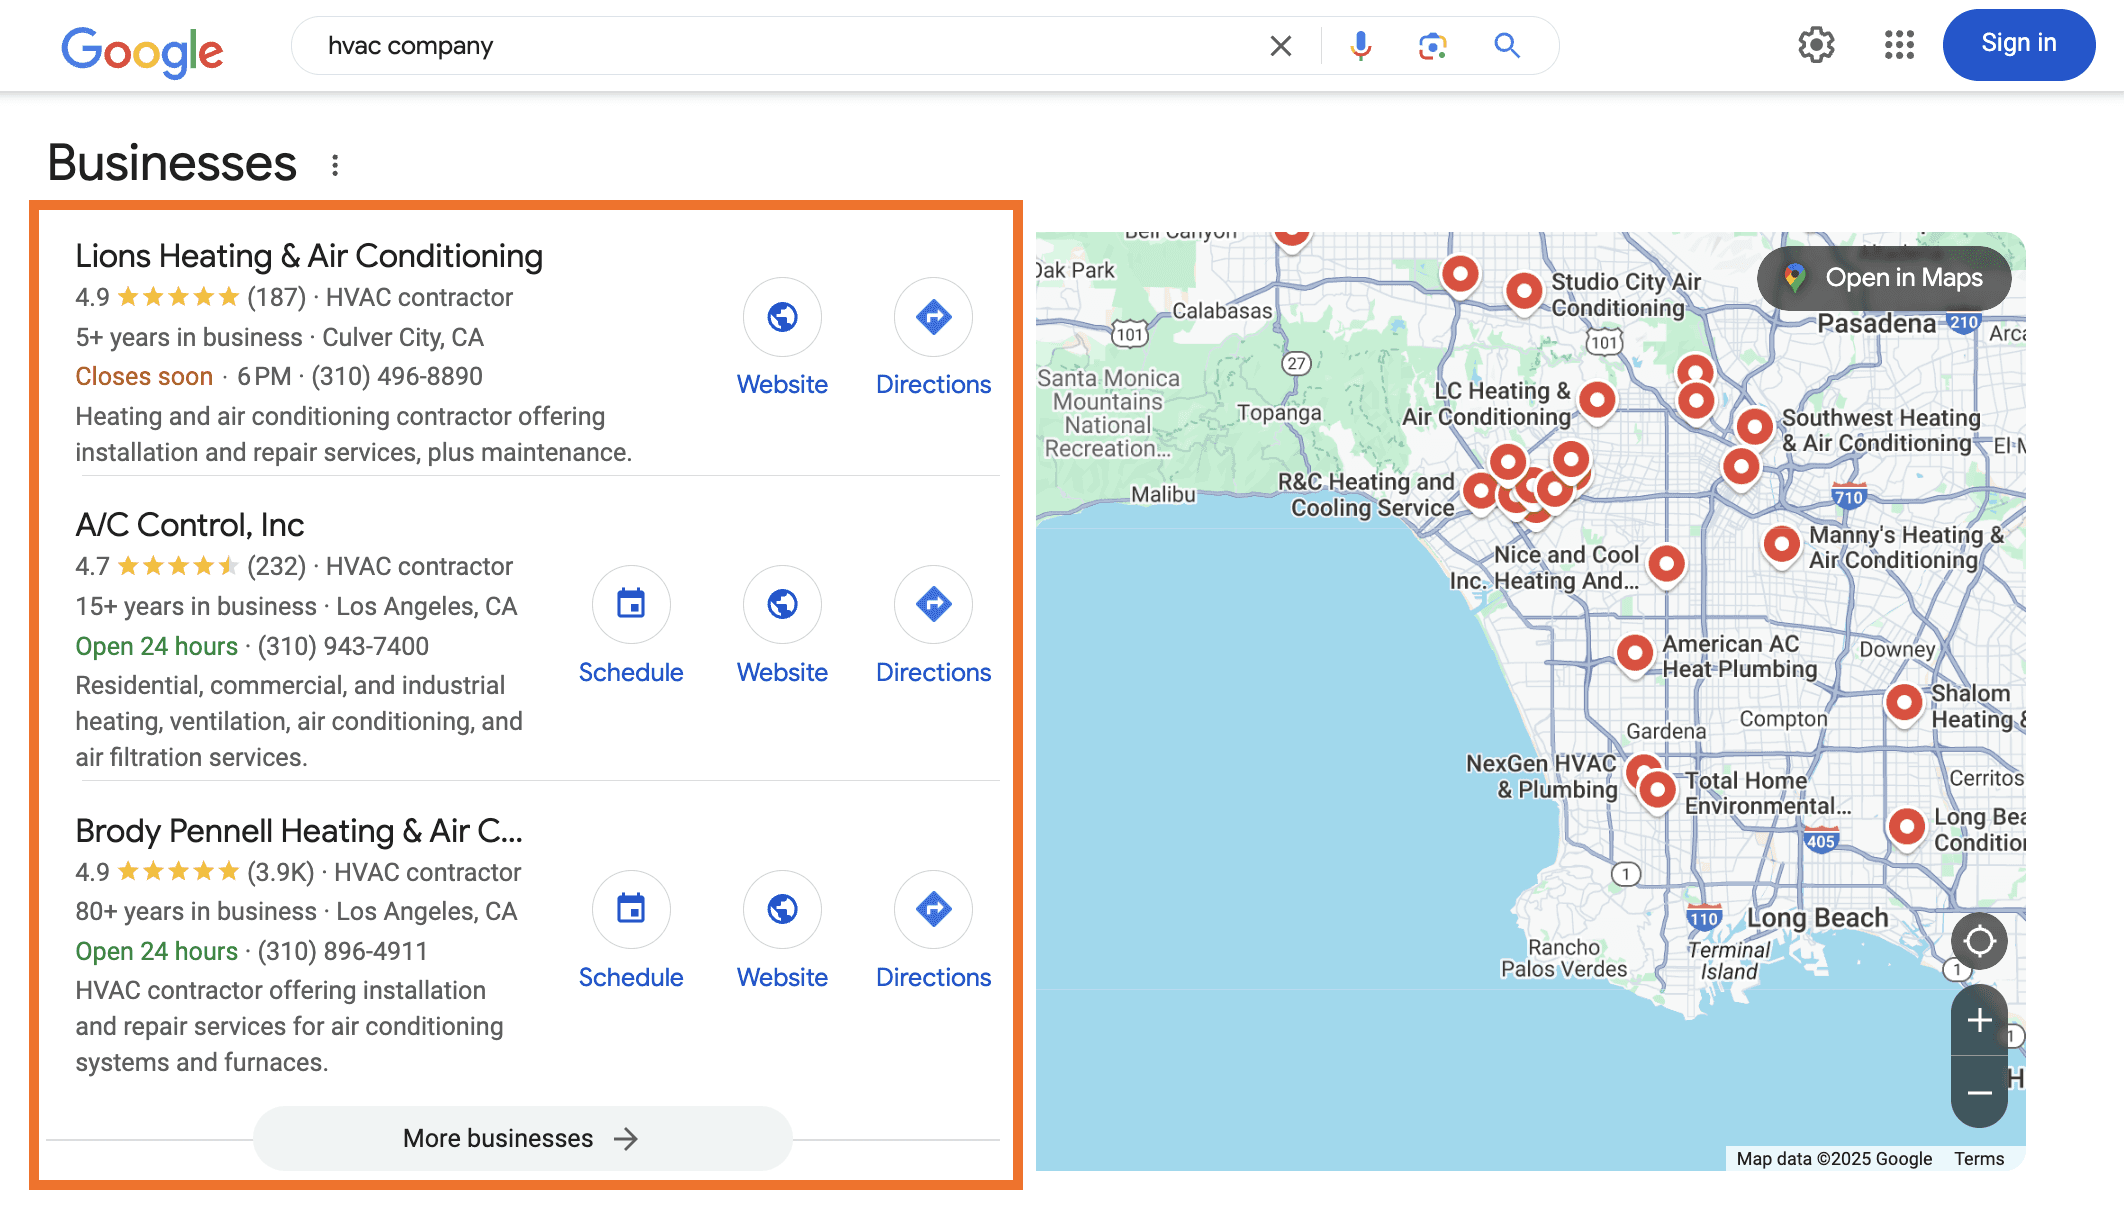Open Schedule link for Brody Pennell
Screen dimensions: 2124x1222
[631, 978]
